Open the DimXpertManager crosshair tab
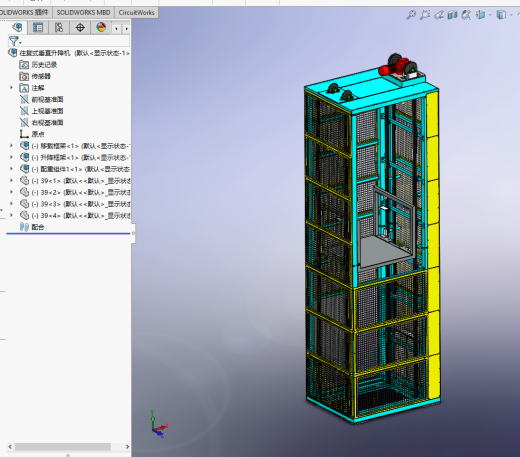Viewport: 520px width, 457px height. click(80, 27)
